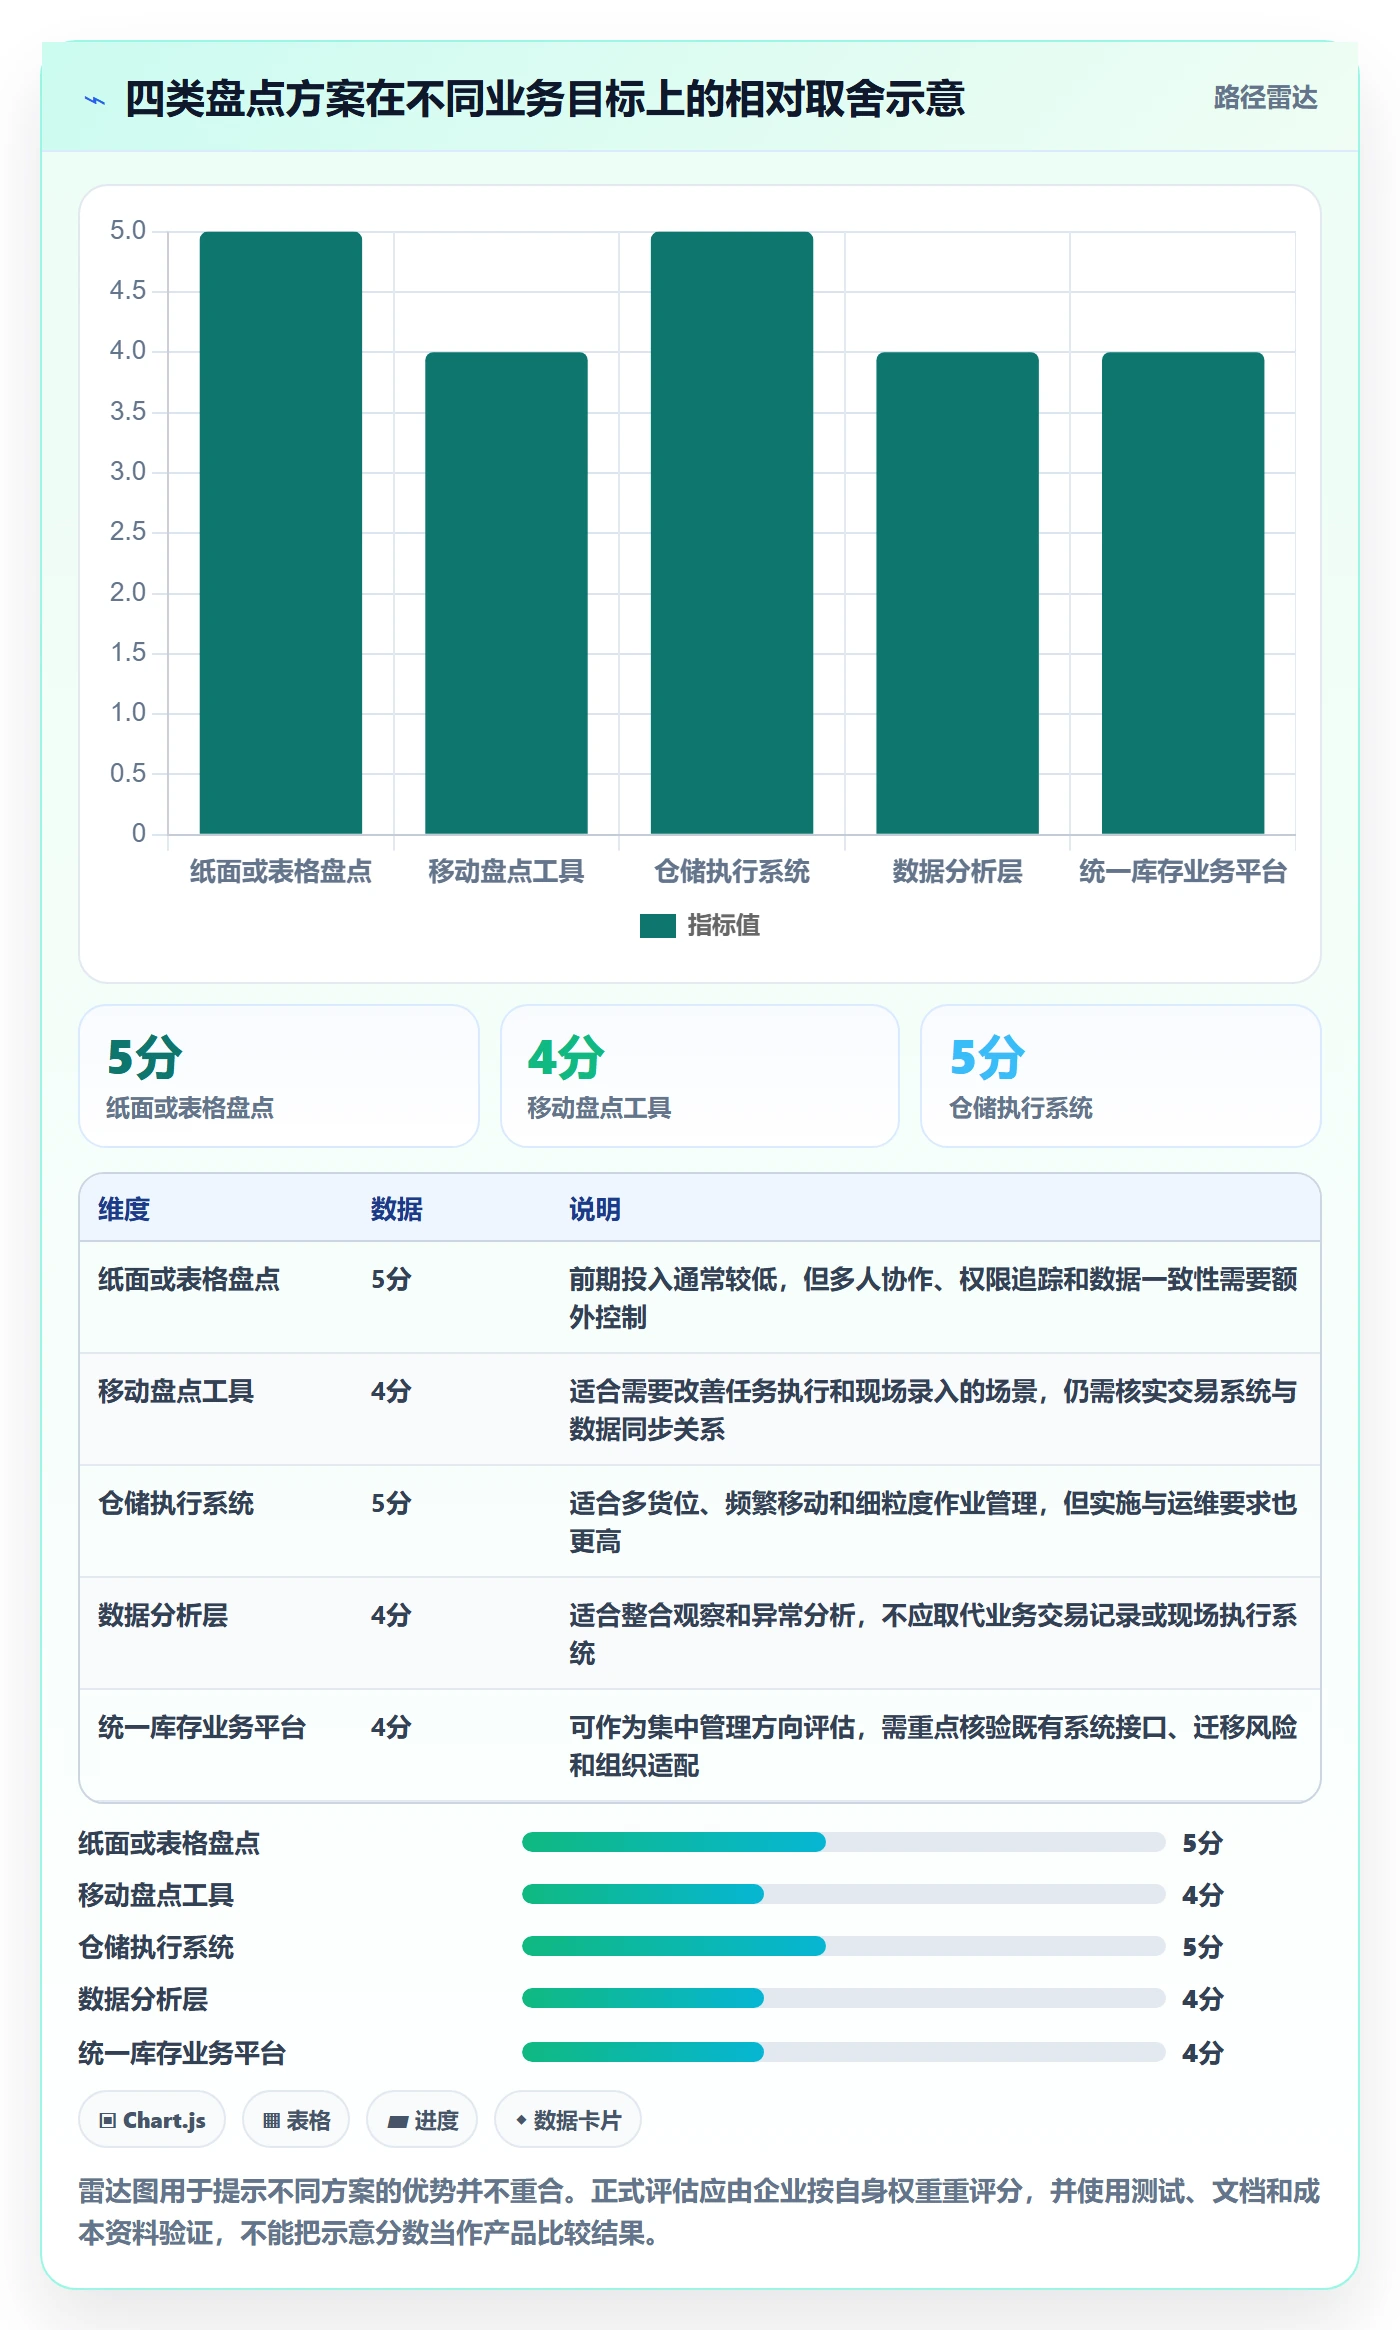1400x2330 pixels.
Task: Open the 4分 移动盘点工具 data card
Action: (x=700, y=1076)
